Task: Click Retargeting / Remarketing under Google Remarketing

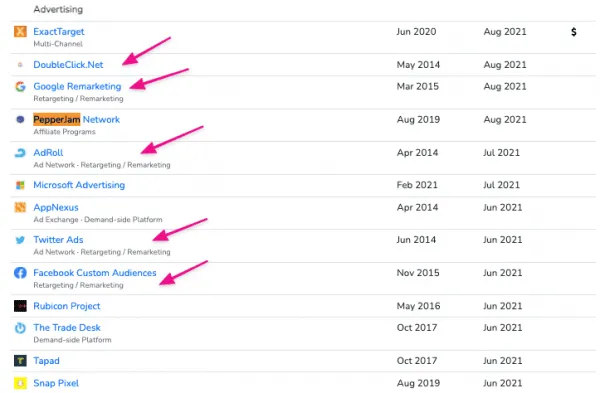Action: [x=78, y=99]
